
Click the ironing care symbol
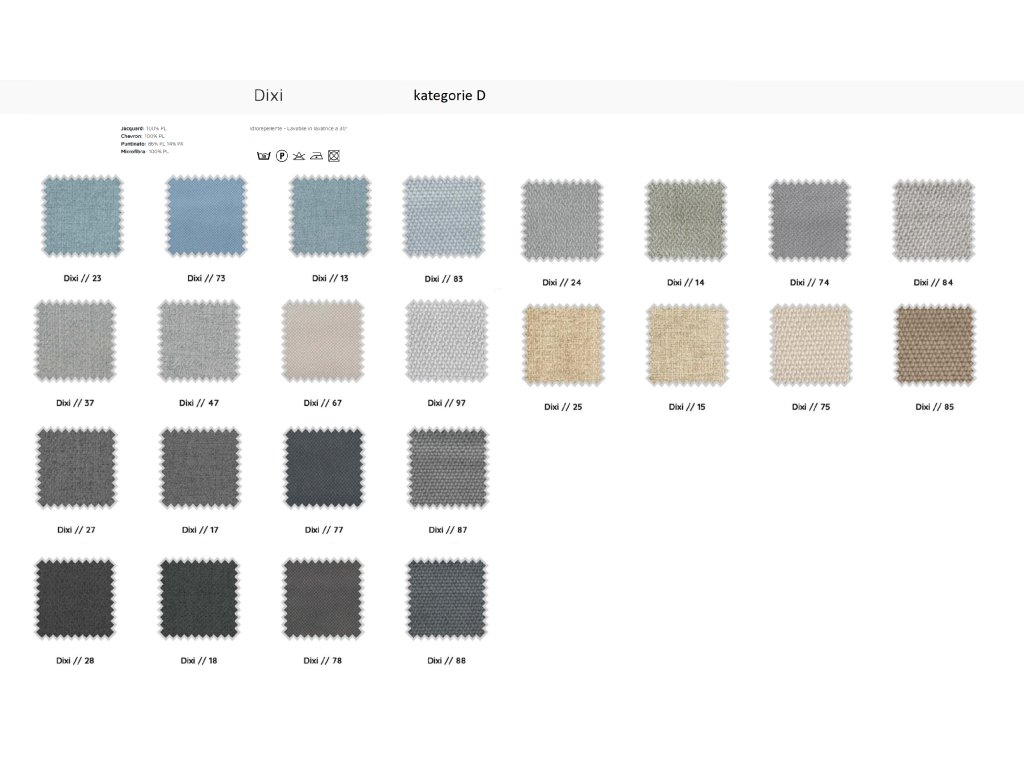[317, 156]
